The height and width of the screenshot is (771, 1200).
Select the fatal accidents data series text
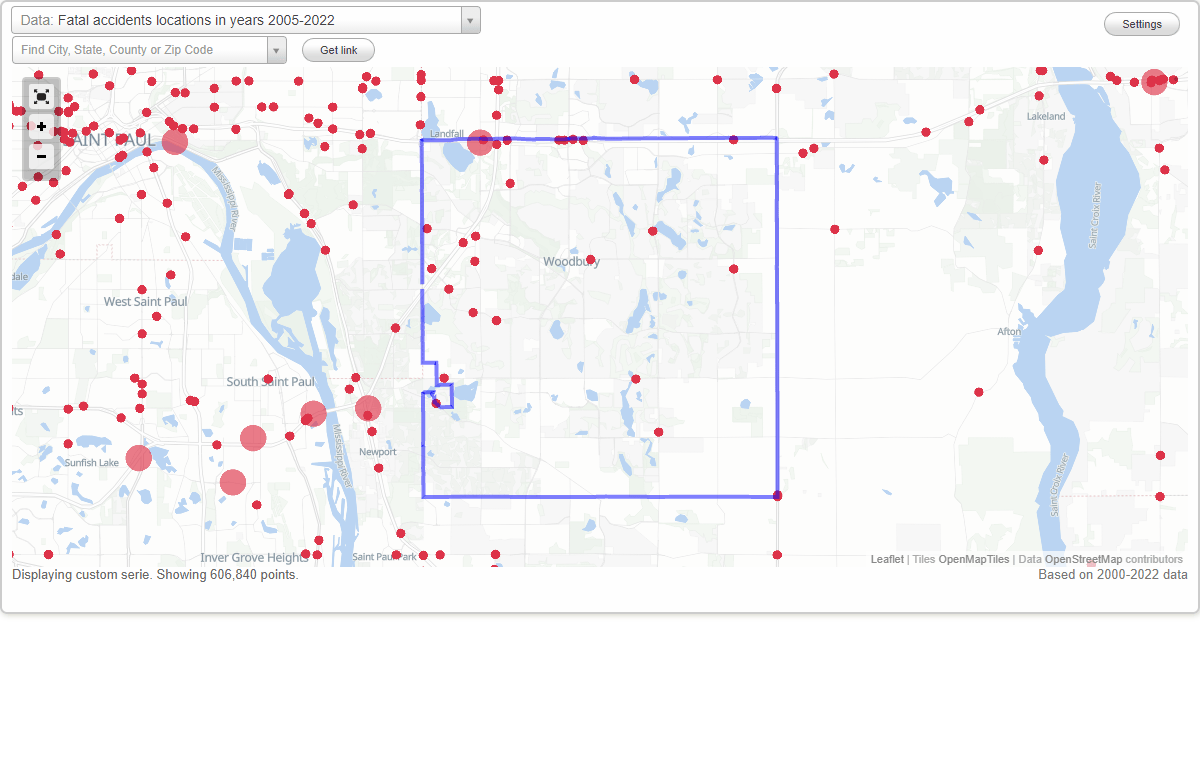tap(197, 20)
